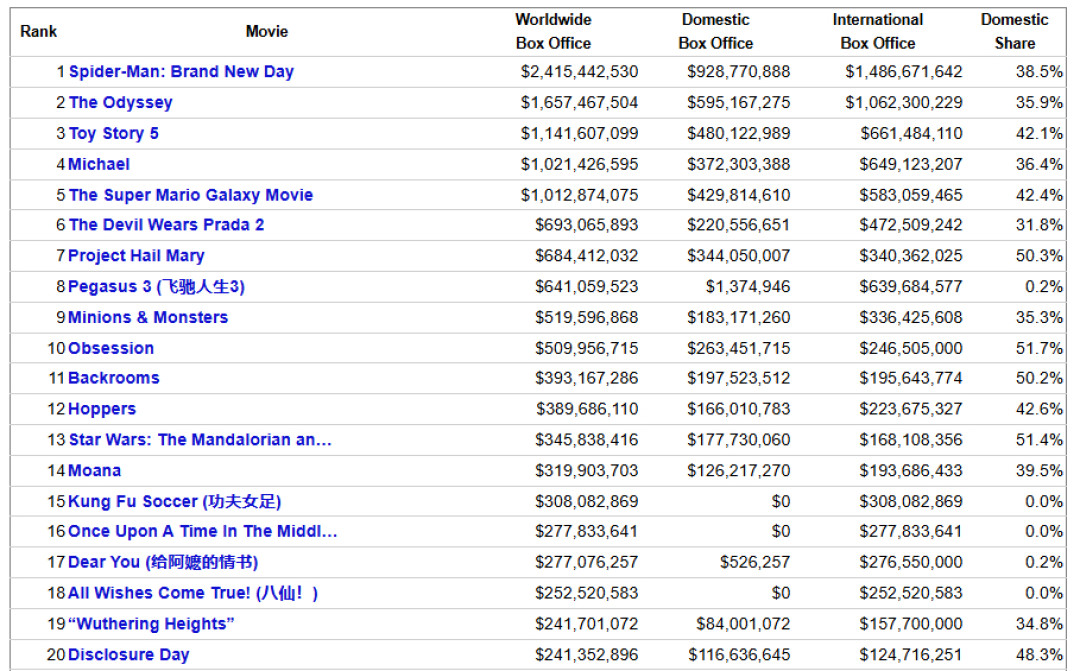Click the 50.3% domestic share cell
1080x671 pixels.
point(1039,256)
